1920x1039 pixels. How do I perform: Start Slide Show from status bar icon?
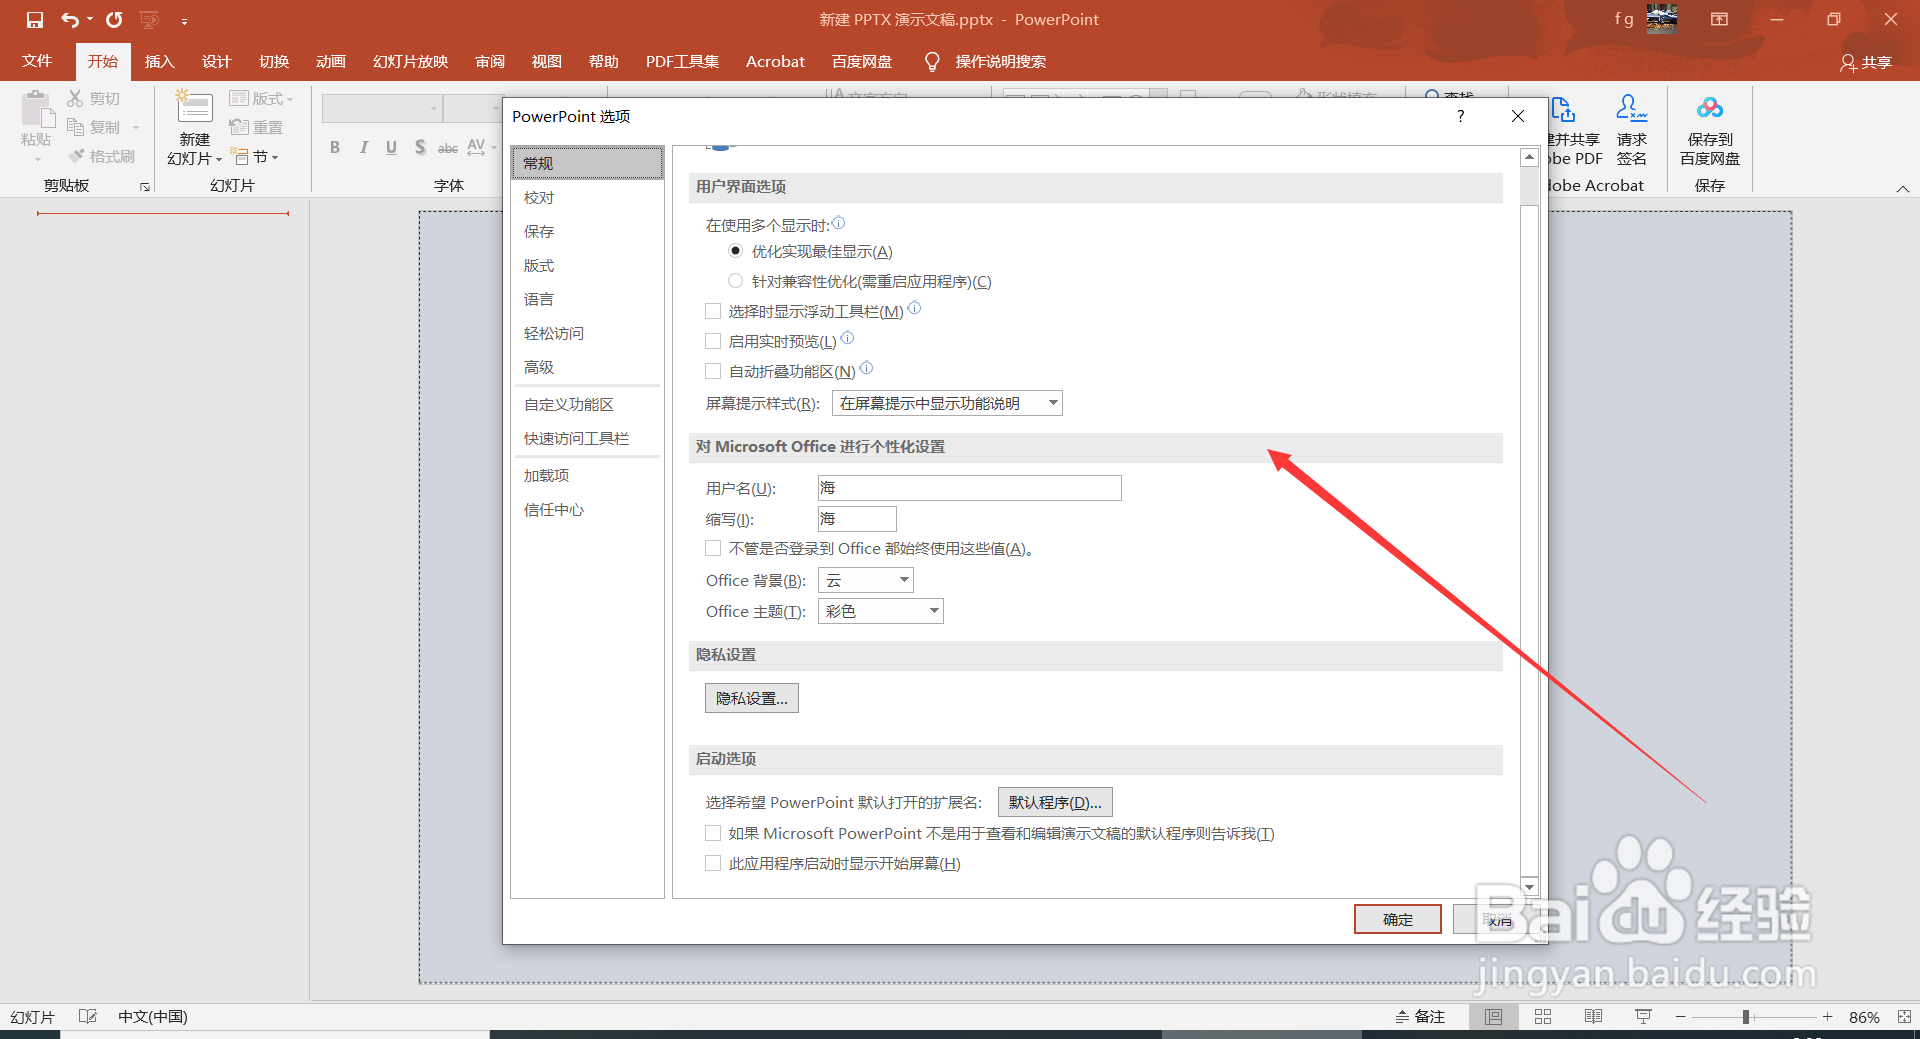pos(1643,1017)
